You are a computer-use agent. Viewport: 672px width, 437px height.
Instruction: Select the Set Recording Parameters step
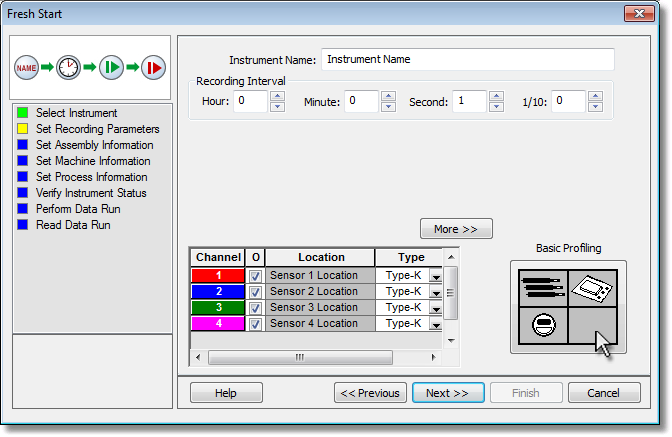tap(98, 129)
